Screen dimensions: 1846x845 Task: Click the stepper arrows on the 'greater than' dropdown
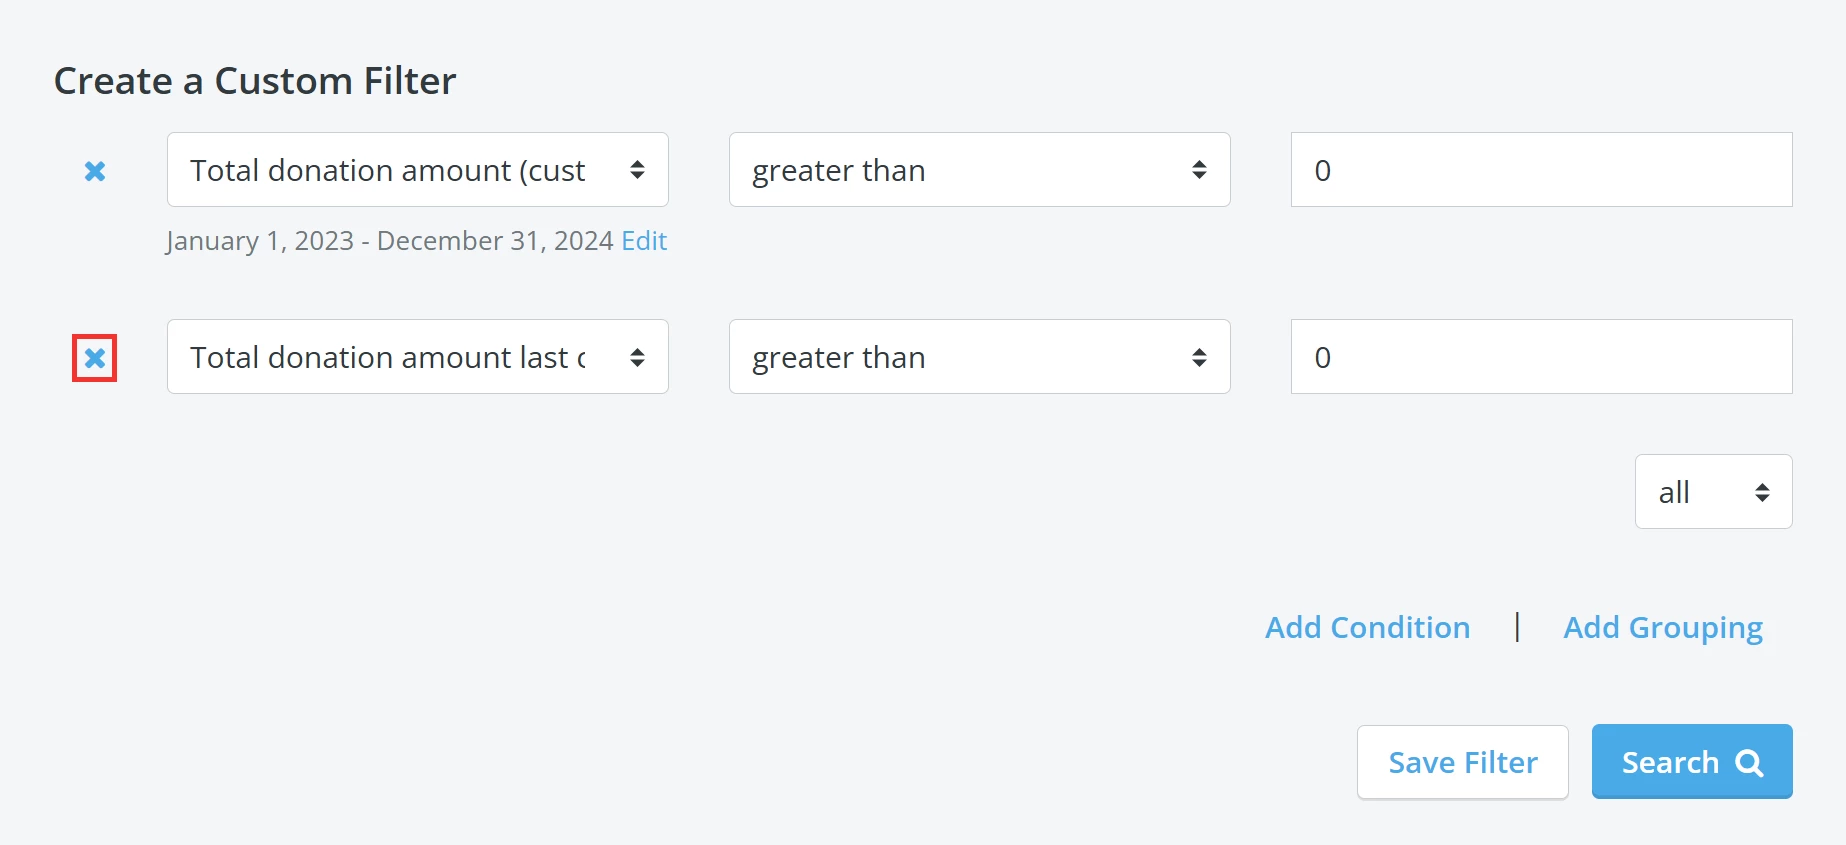[1201, 170]
